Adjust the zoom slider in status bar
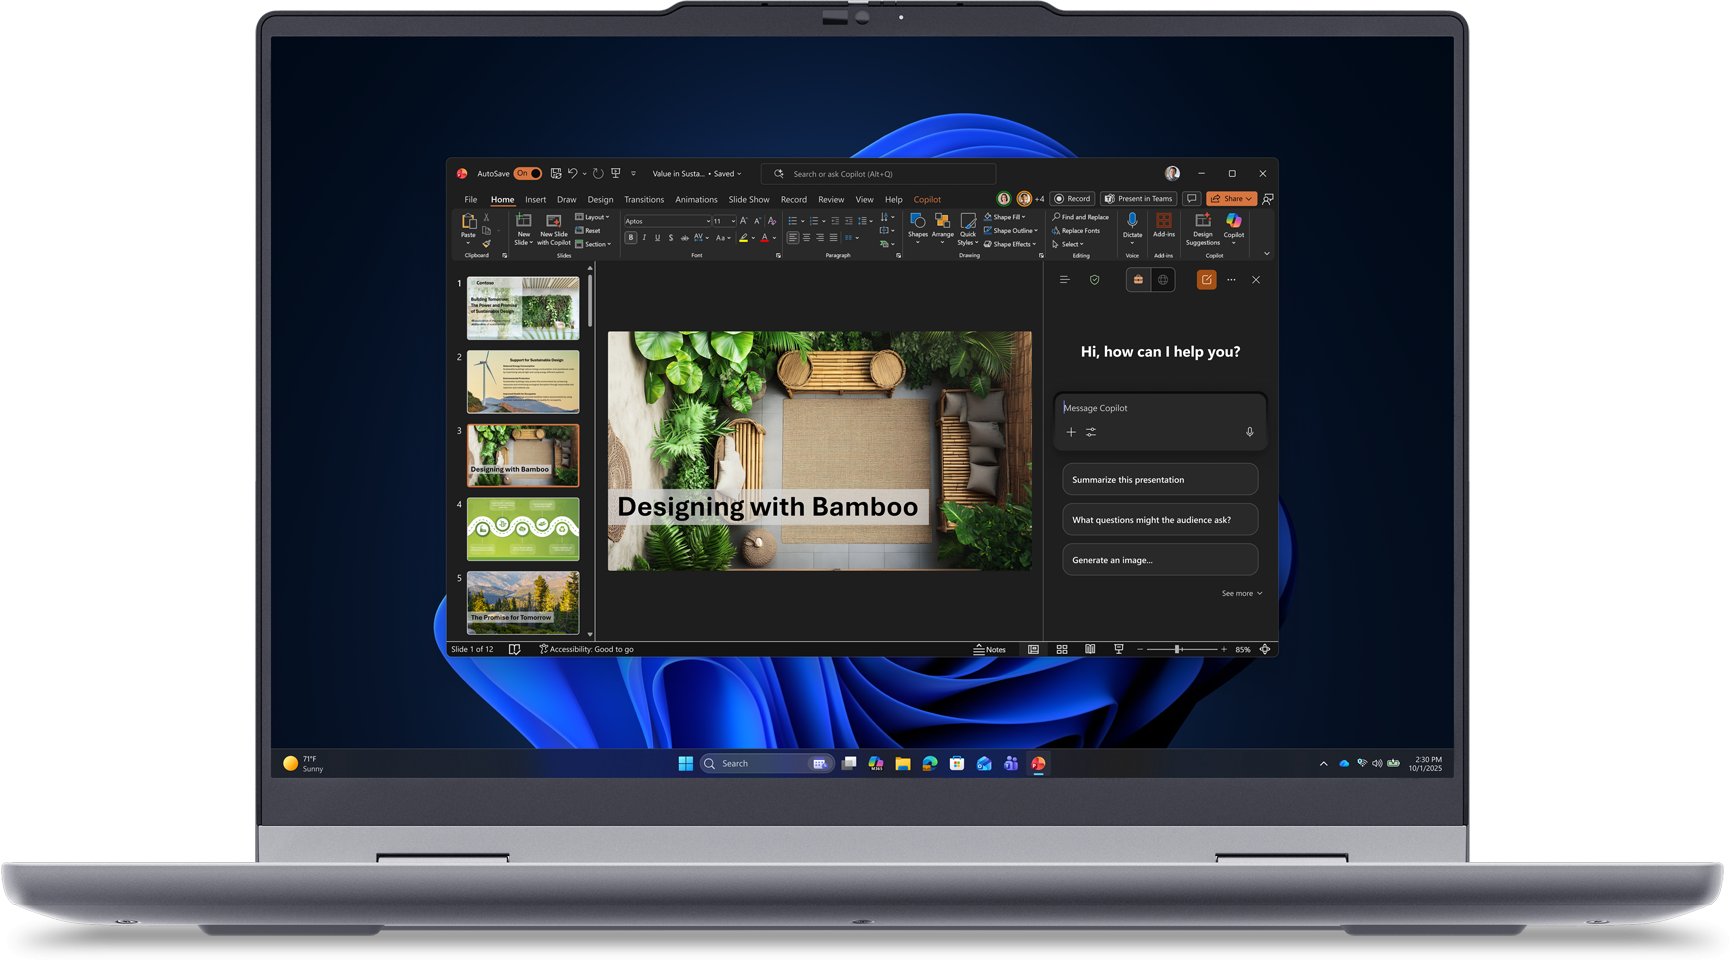Image resolution: width=1736 pixels, height=964 pixels. (1179, 650)
